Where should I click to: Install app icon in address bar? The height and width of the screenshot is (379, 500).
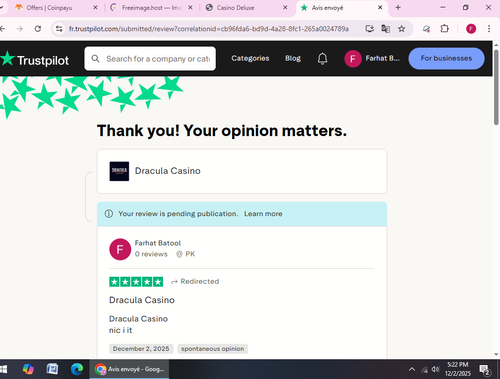tap(369, 29)
